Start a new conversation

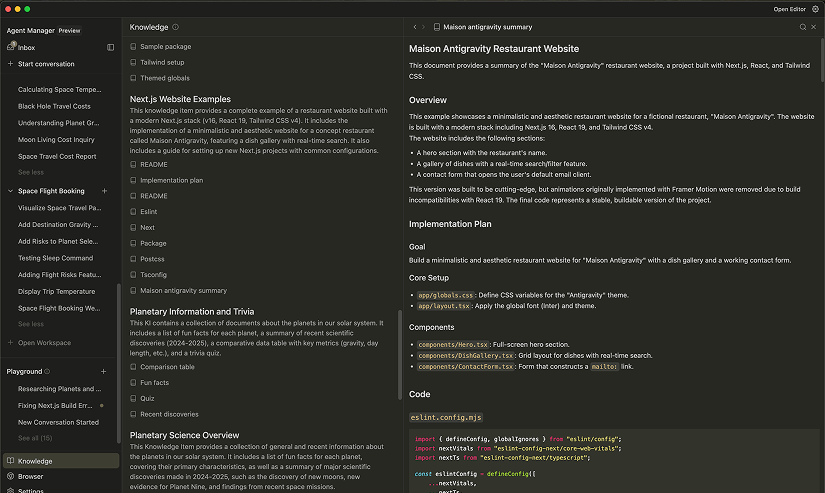click(46, 64)
